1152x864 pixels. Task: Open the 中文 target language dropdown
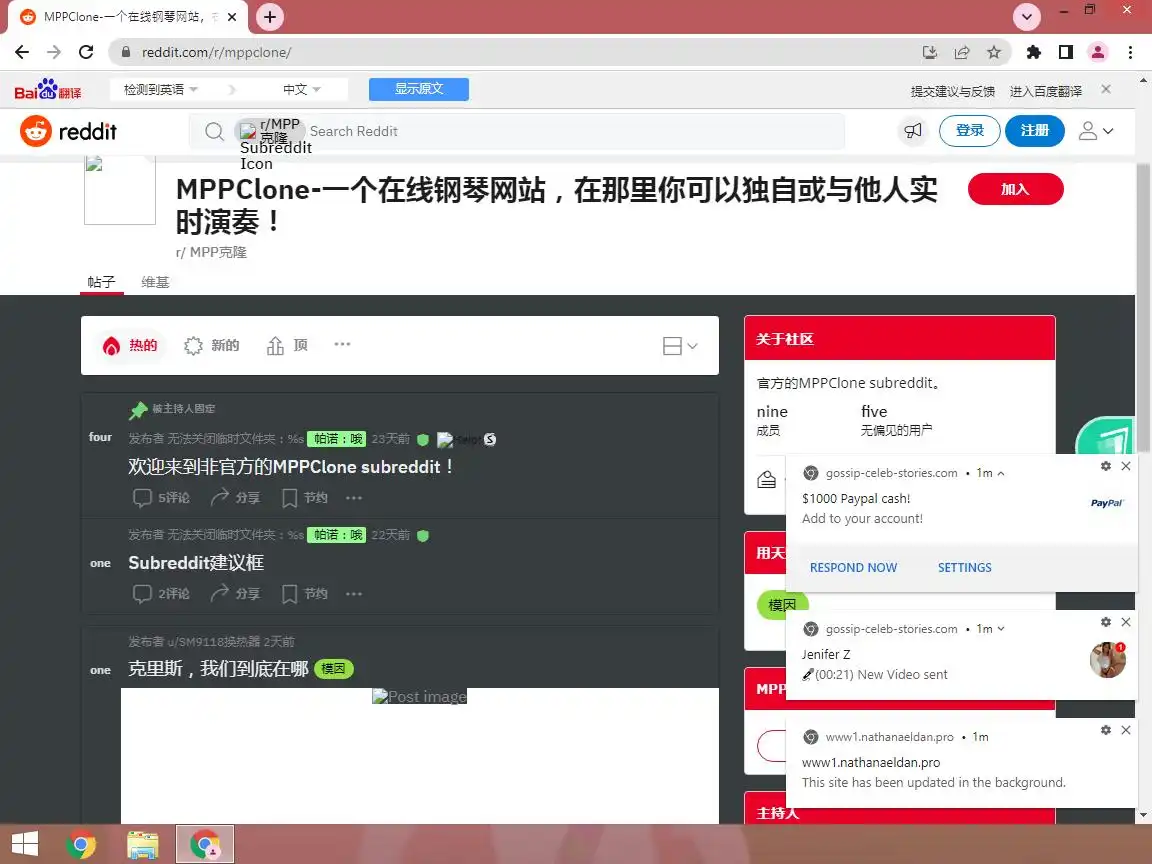tap(302, 89)
